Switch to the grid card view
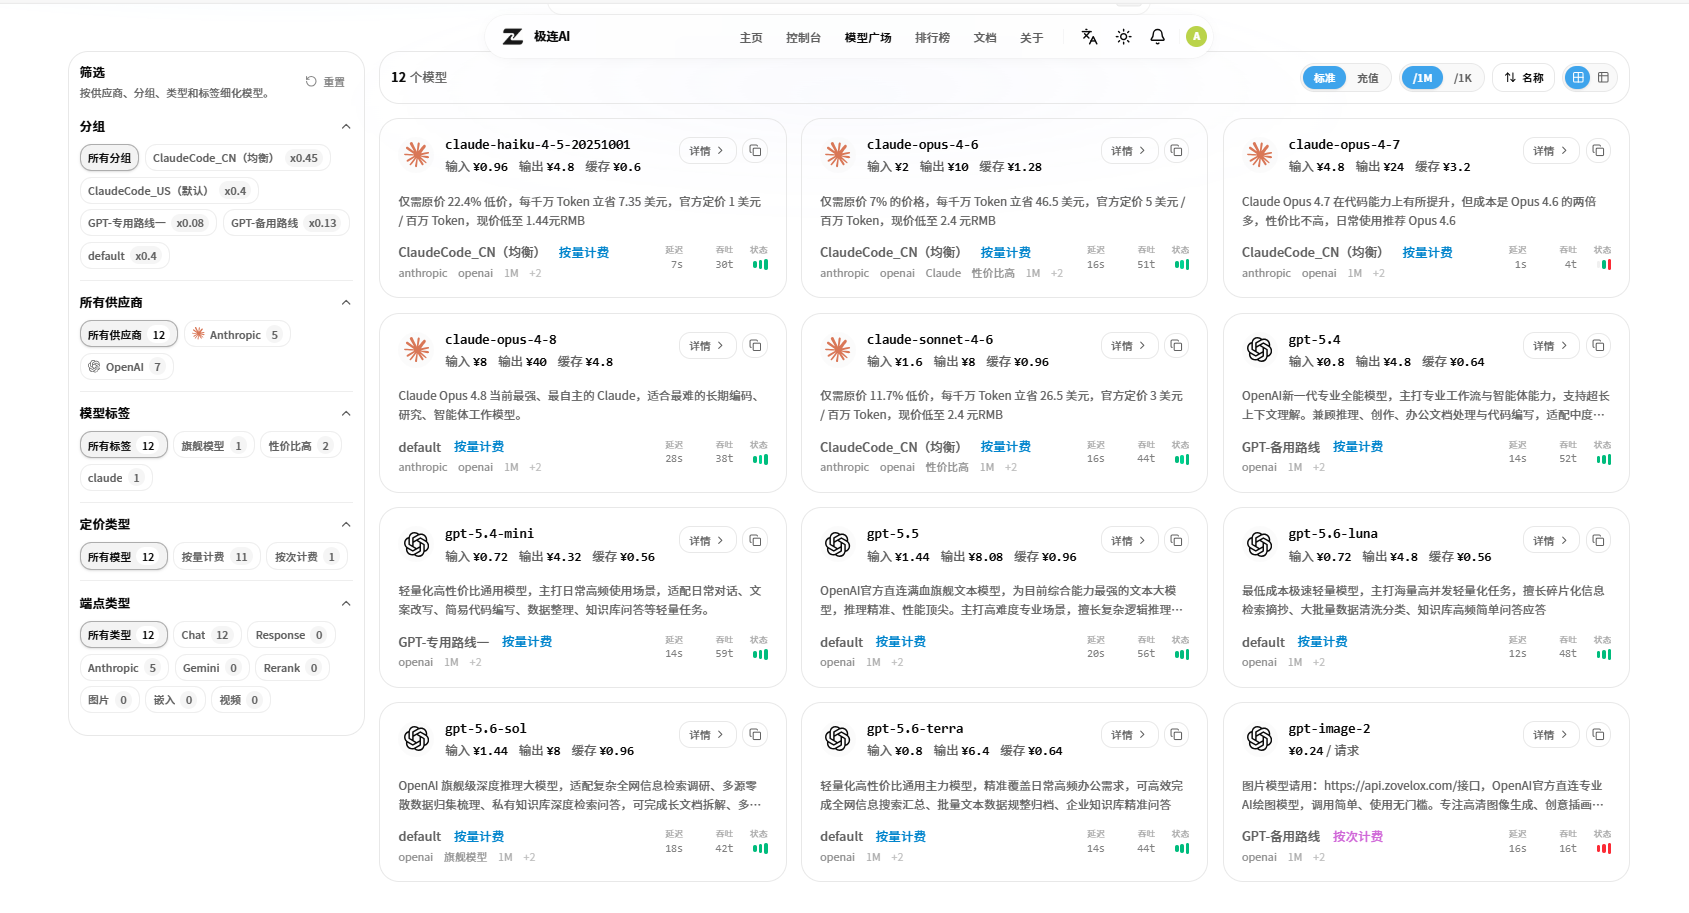The width and height of the screenshot is (1689, 913). pyautogui.click(x=1577, y=78)
